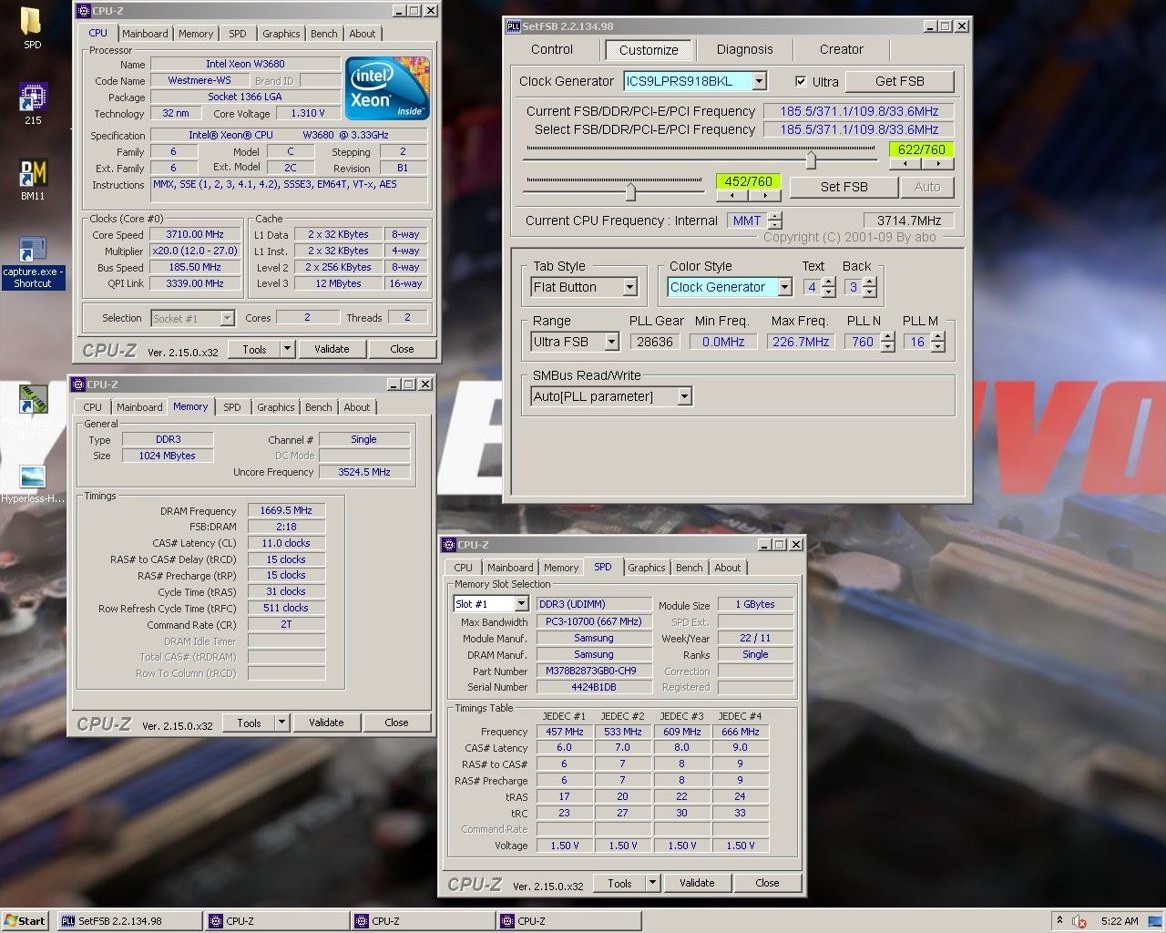Image resolution: width=1166 pixels, height=933 pixels.
Task: Open the Socket #1 Selection dropdown
Action: 227,318
